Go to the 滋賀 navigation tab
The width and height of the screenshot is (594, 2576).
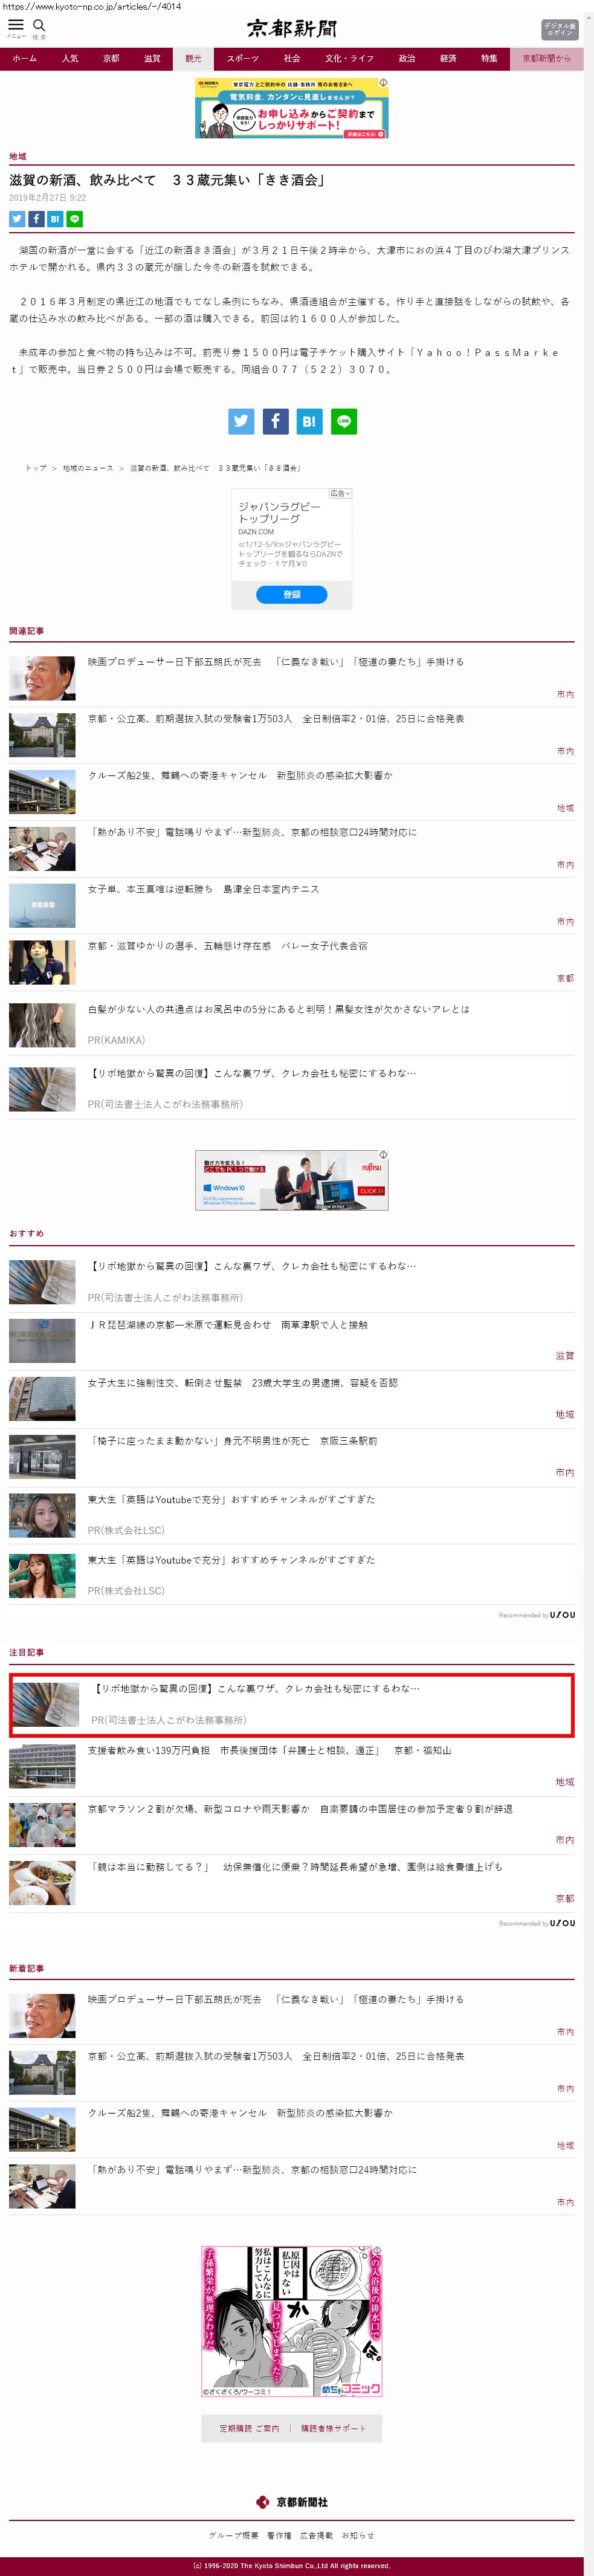point(152,59)
